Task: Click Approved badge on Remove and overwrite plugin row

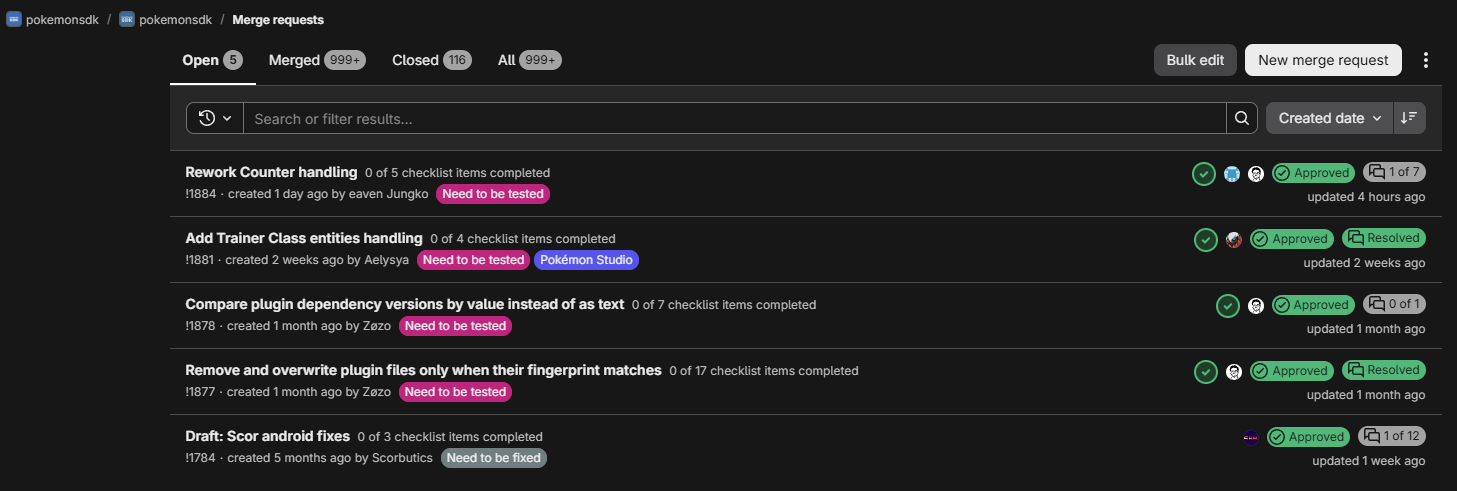Action: [x=1291, y=371]
